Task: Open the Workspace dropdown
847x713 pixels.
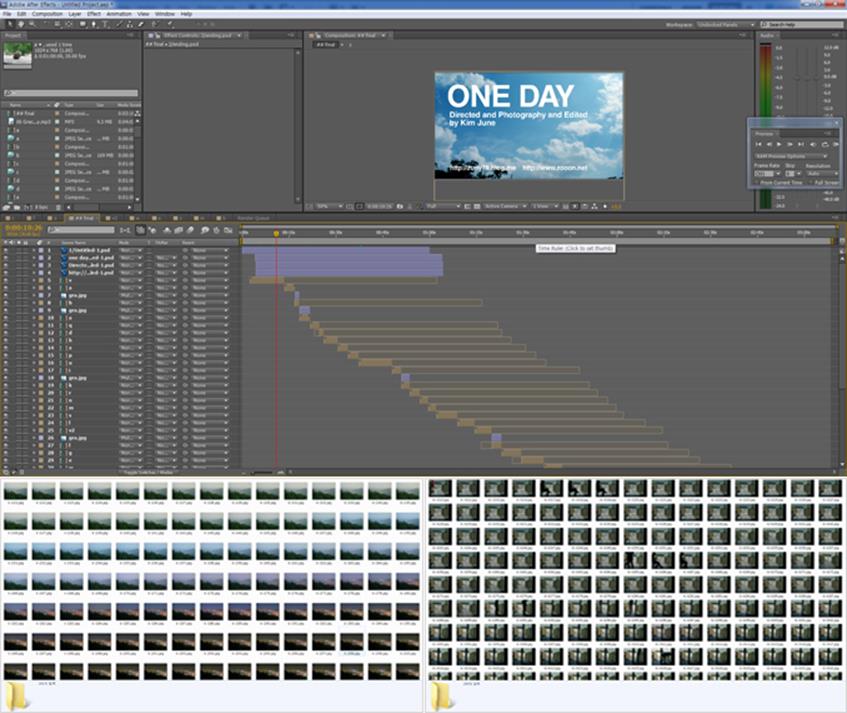Action: pos(725,25)
